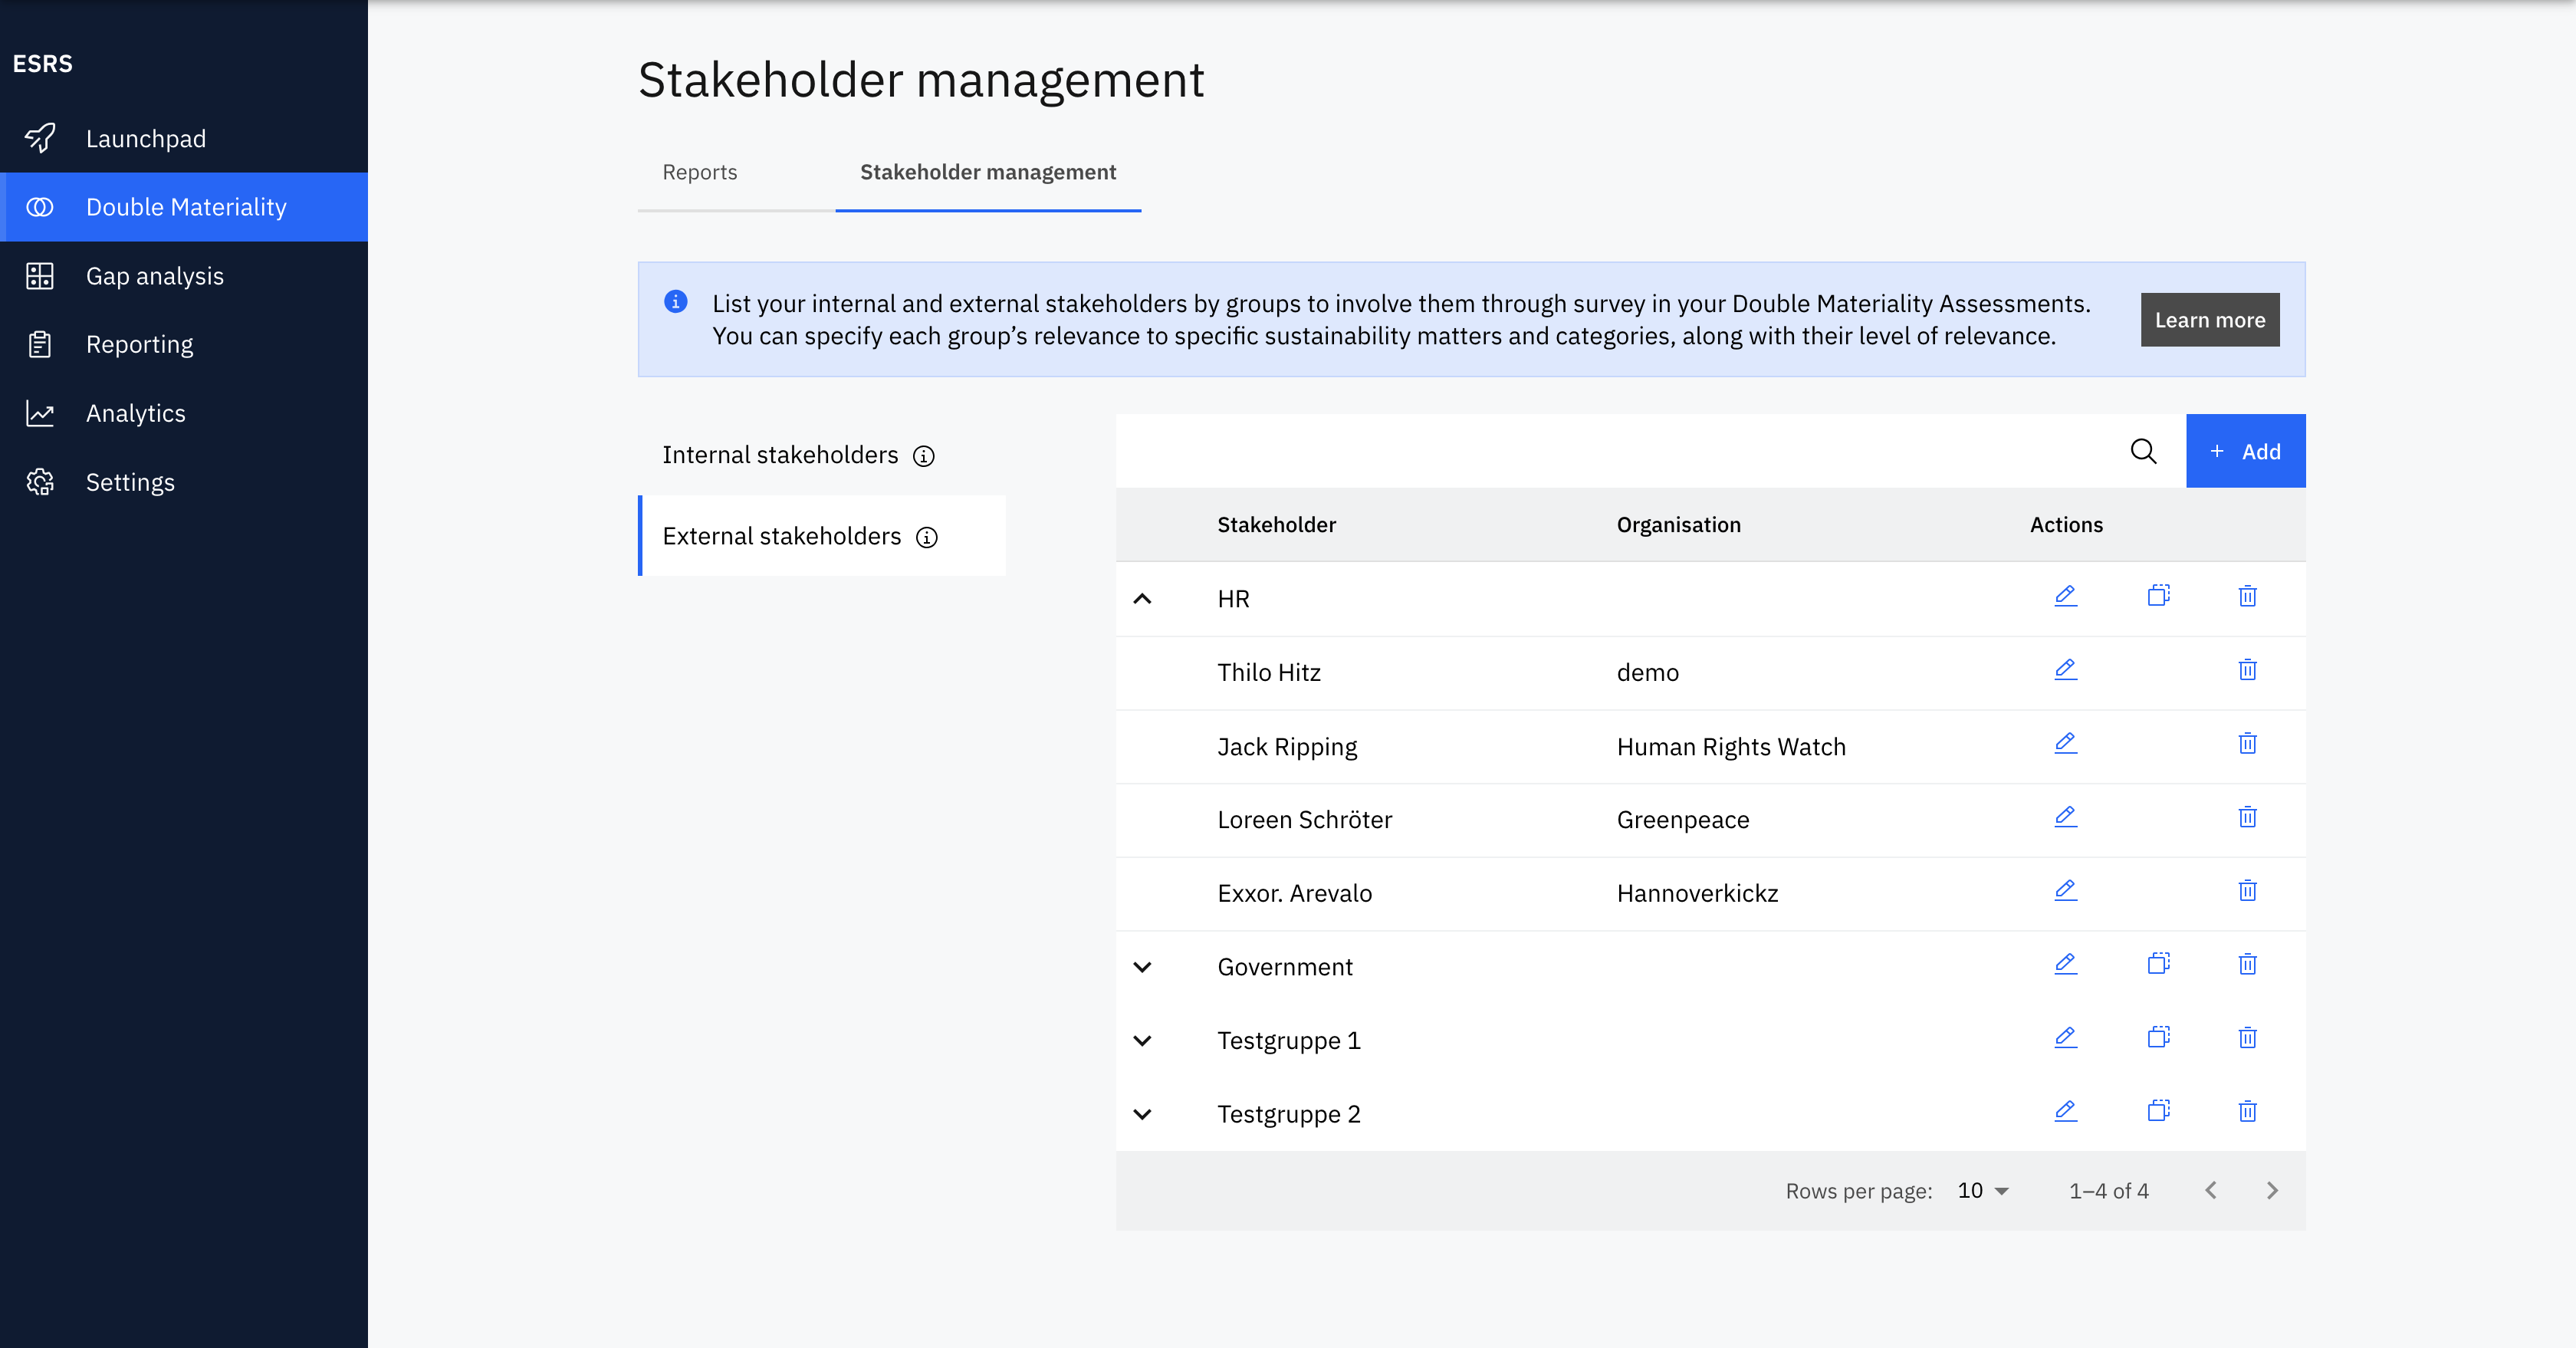Delete the Thilo Hitz stakeholder

[2247, 670]
